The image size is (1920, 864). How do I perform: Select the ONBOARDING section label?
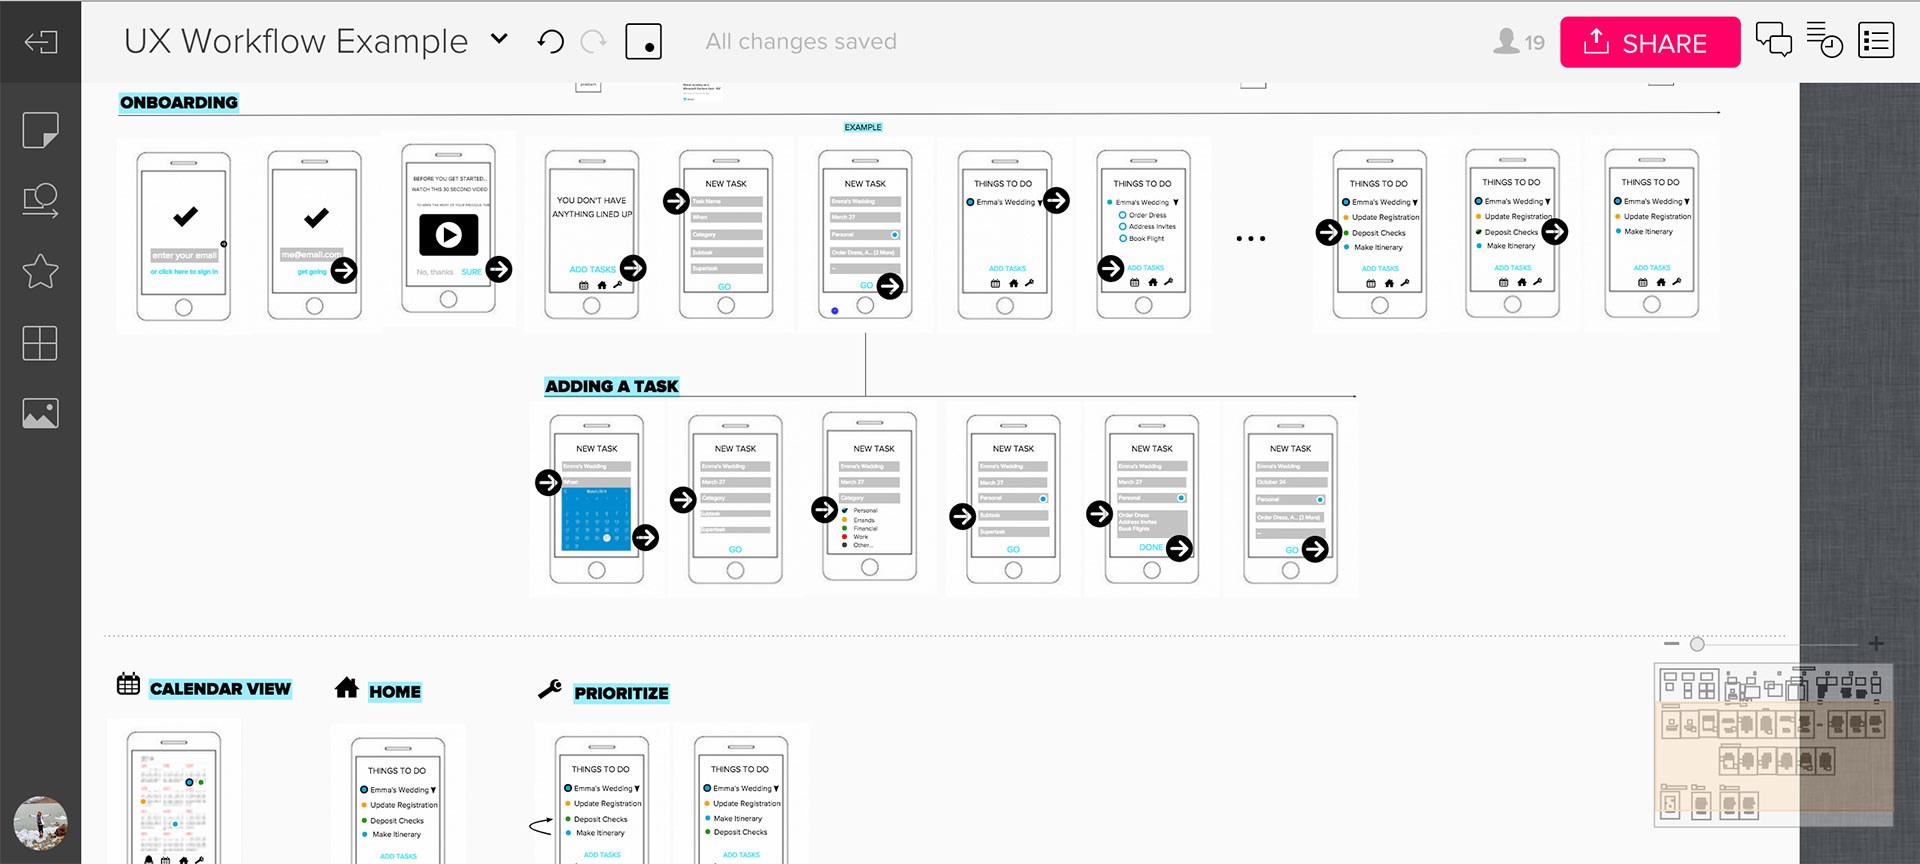point(179,102)
